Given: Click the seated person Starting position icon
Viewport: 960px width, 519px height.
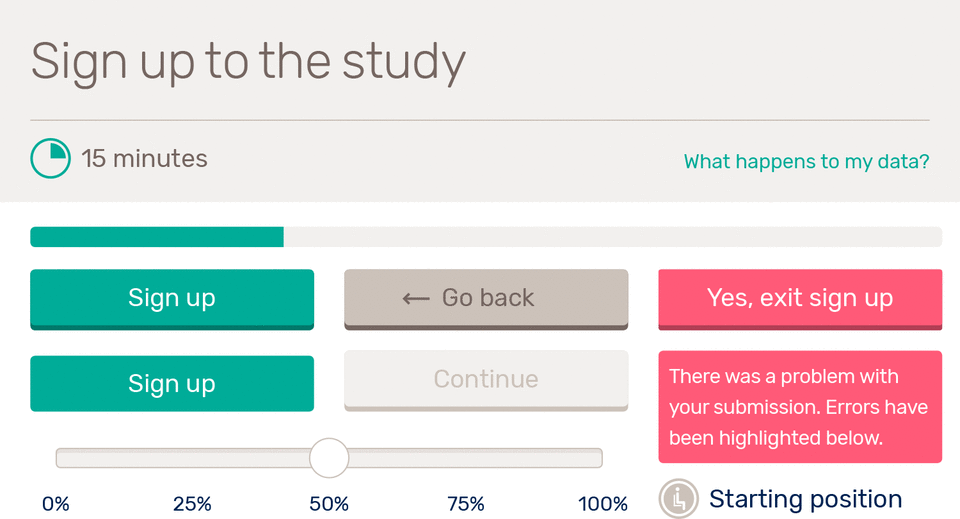Looking at the screenshot, I should 678,498.
